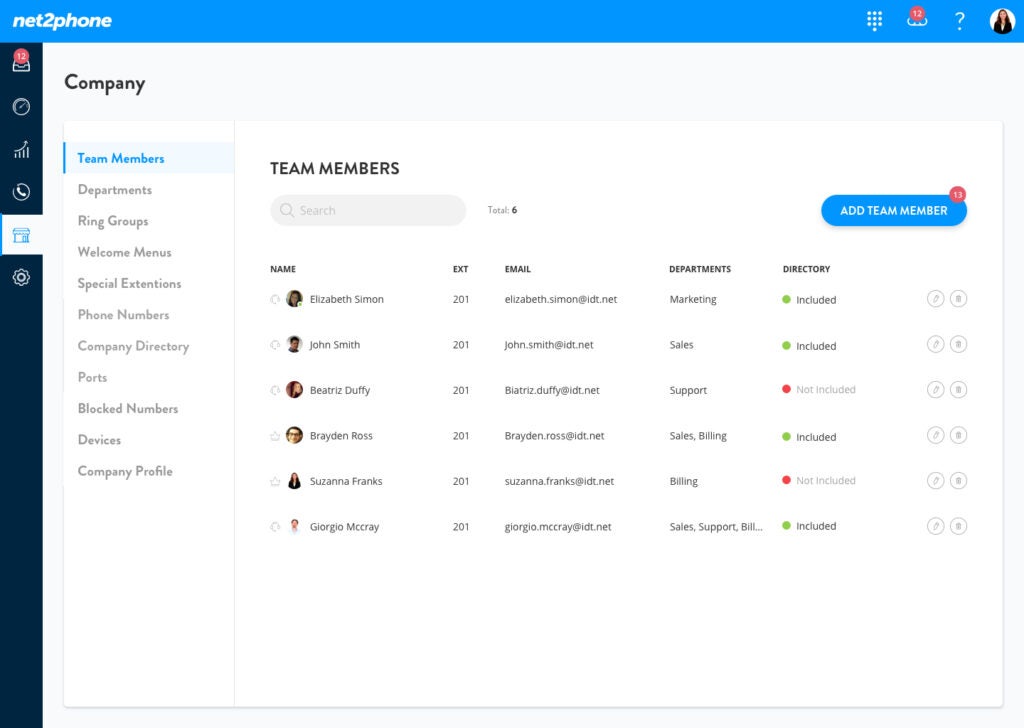
Task: Click the edit pencil for Elizabeth Simon
Action: [x=935, y=299]
